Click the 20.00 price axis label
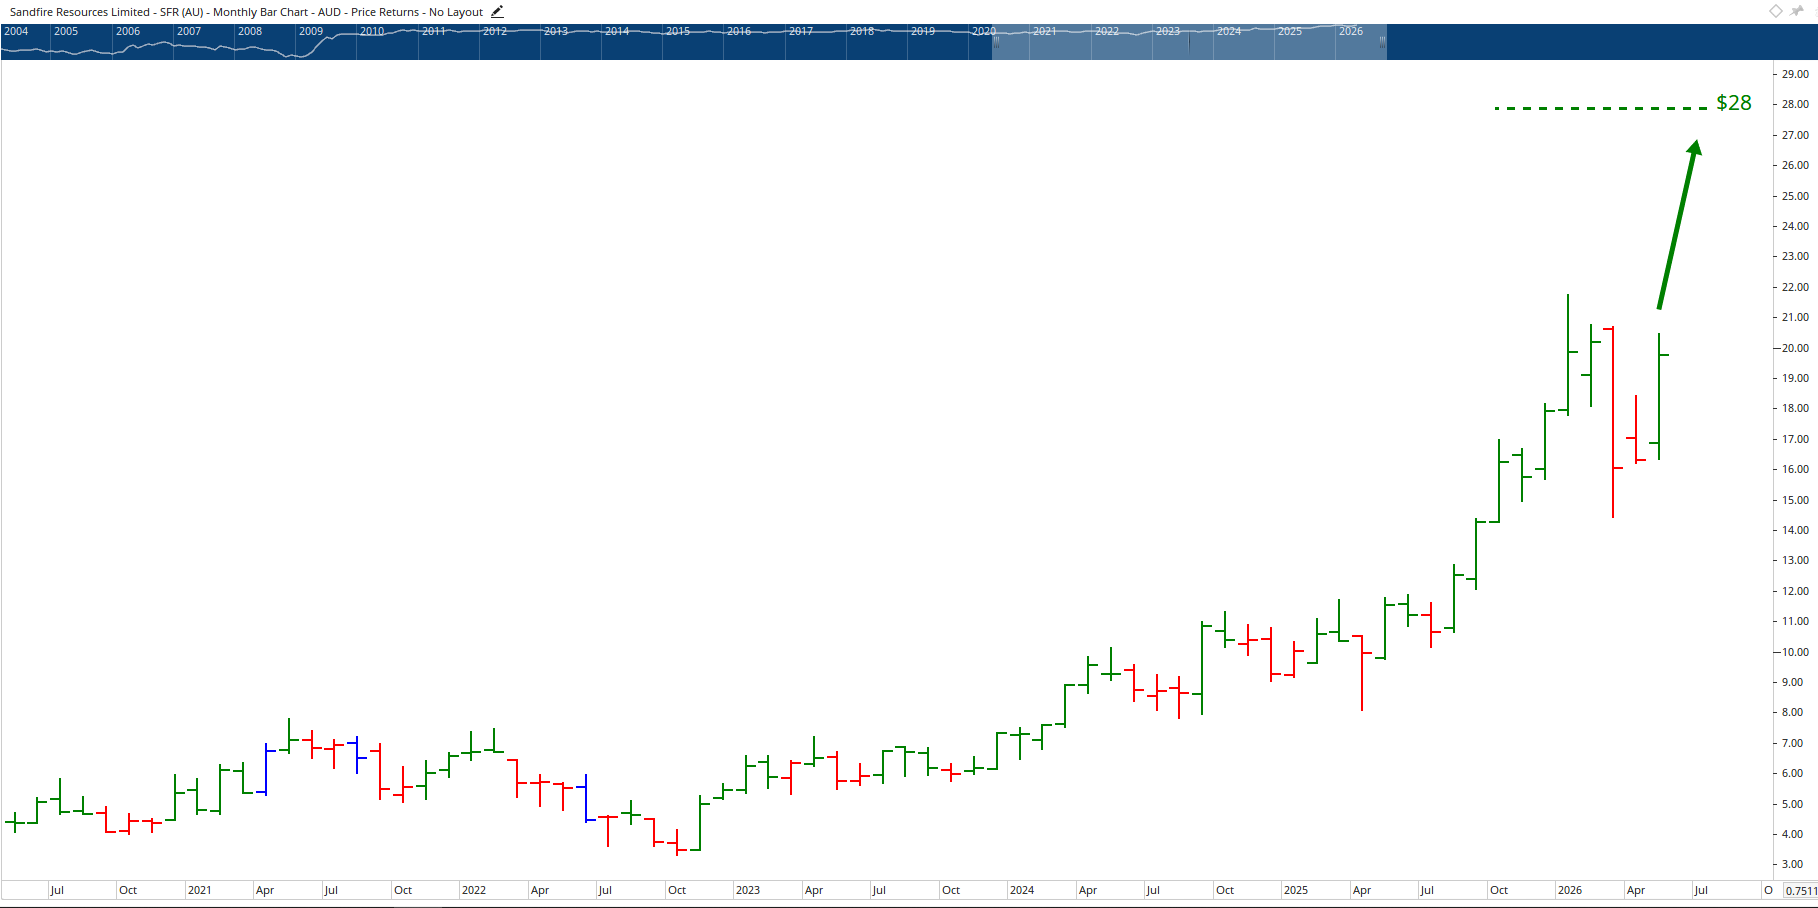Image resolution: width=1818 pixels, height=908 pixels. [x=1795, y=348]
